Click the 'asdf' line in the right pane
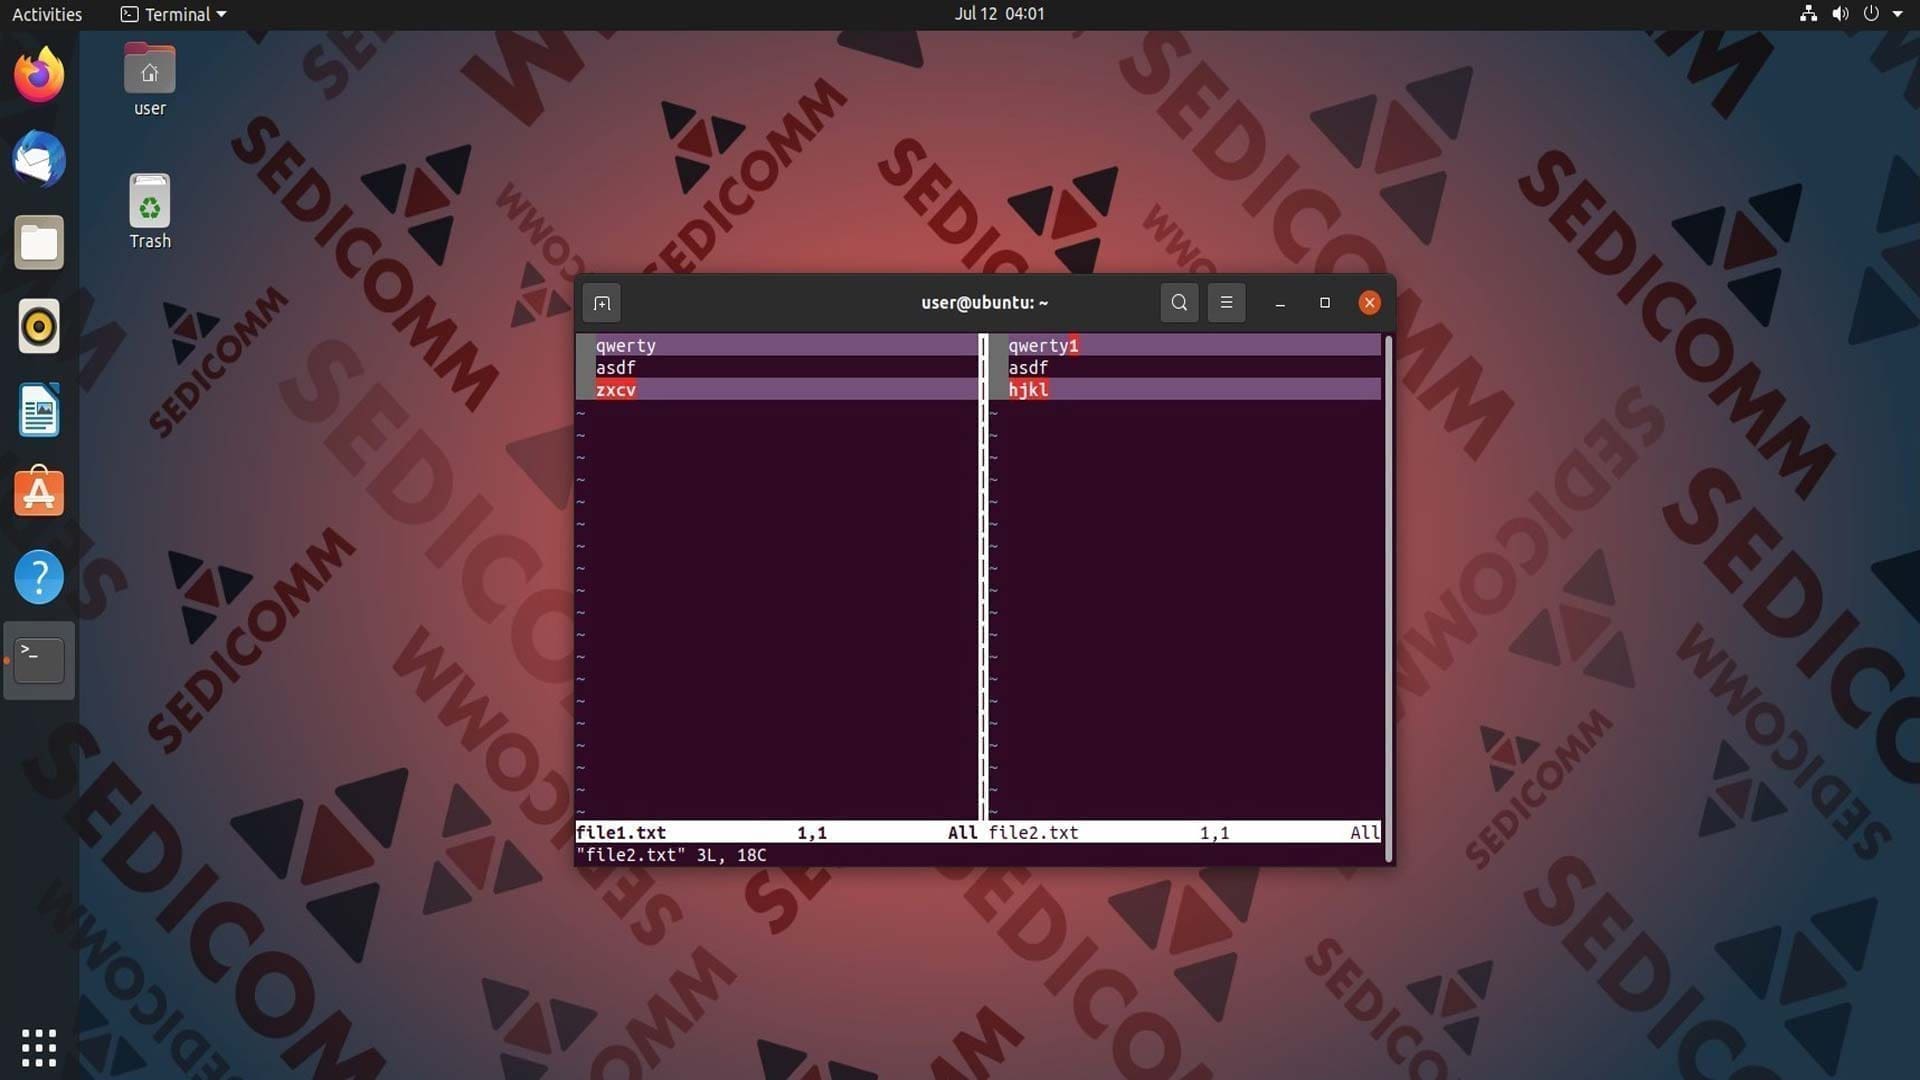Screen dimensions: 1920x1080 tap(1185, 368)
